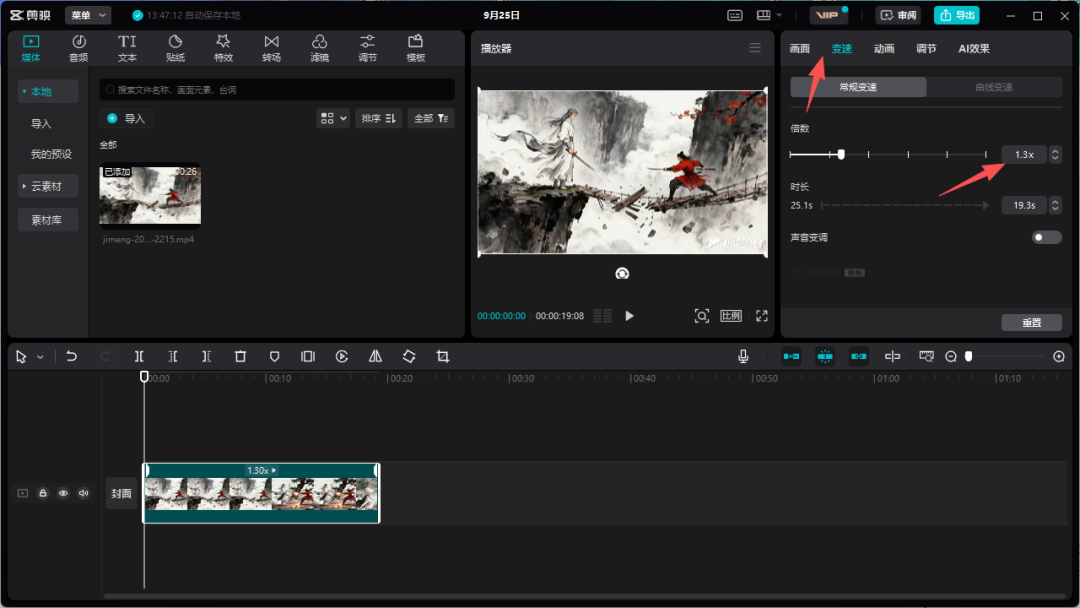Click the delete clip trash icon
Viewport: 1080px width, 608px height.
(240, 356)
